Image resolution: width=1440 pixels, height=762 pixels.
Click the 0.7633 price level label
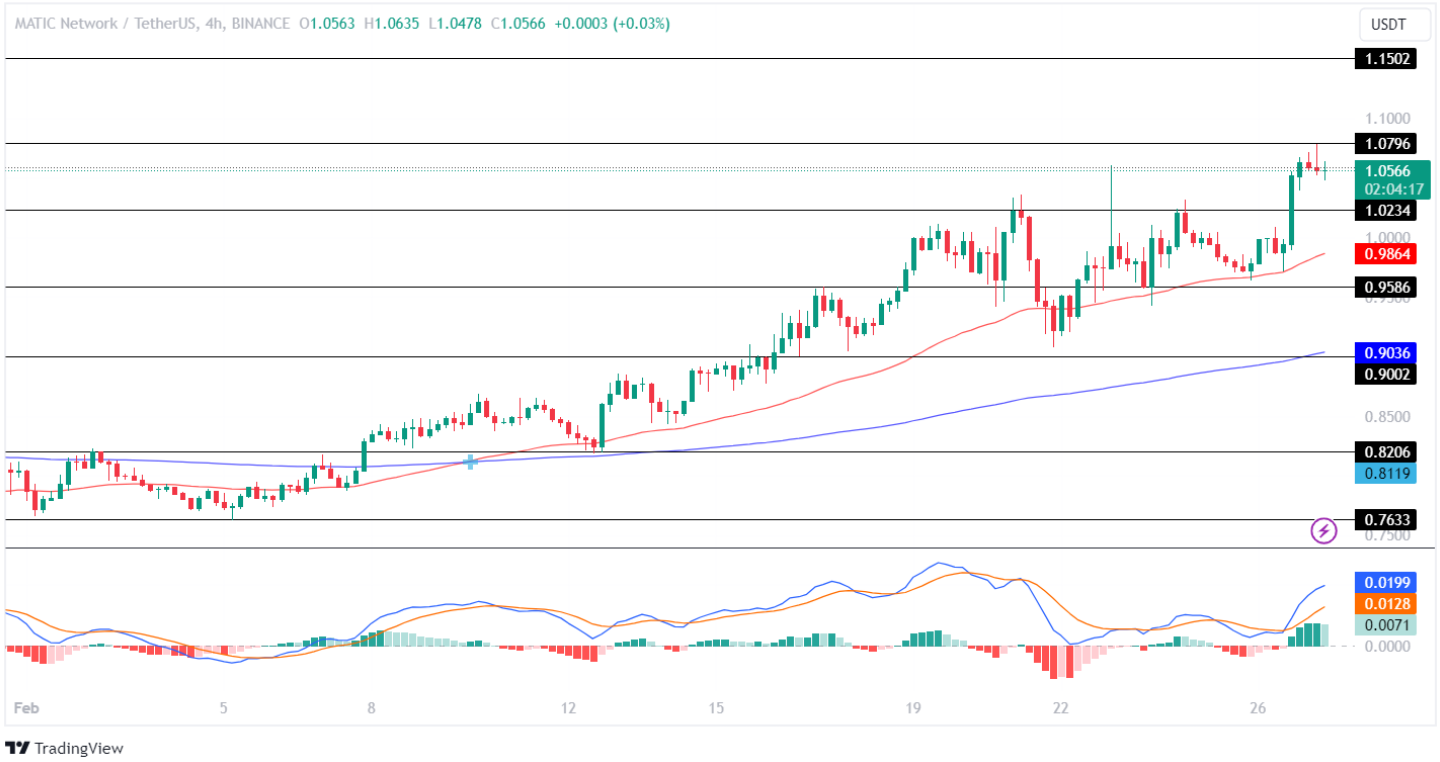(1385, 520)
